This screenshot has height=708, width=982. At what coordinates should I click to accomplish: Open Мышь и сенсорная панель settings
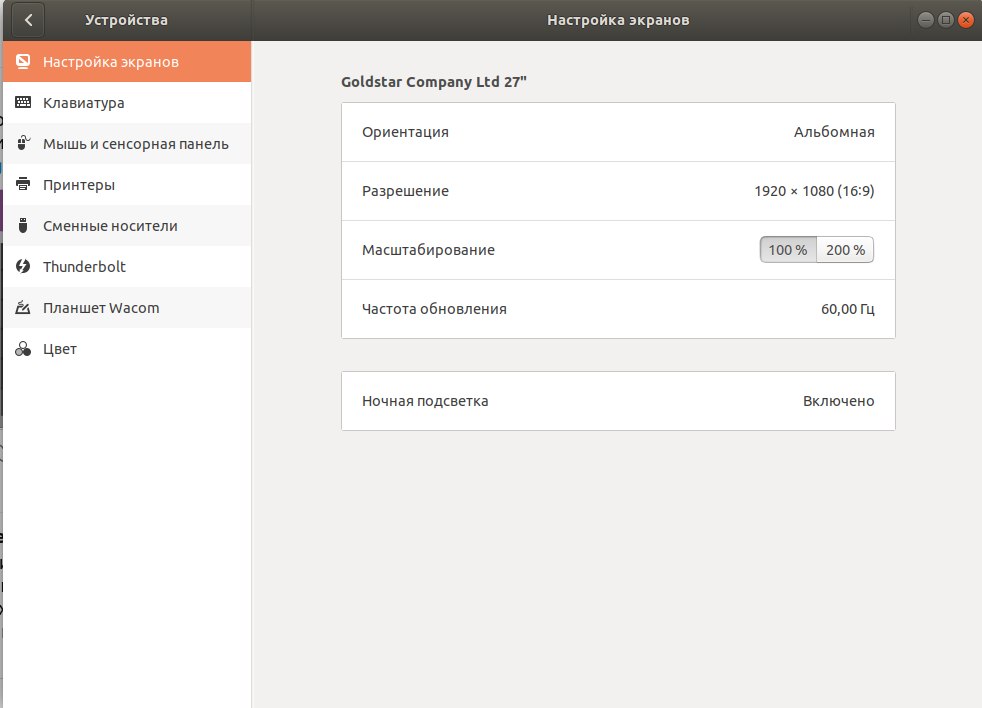[x=127, y=143]
